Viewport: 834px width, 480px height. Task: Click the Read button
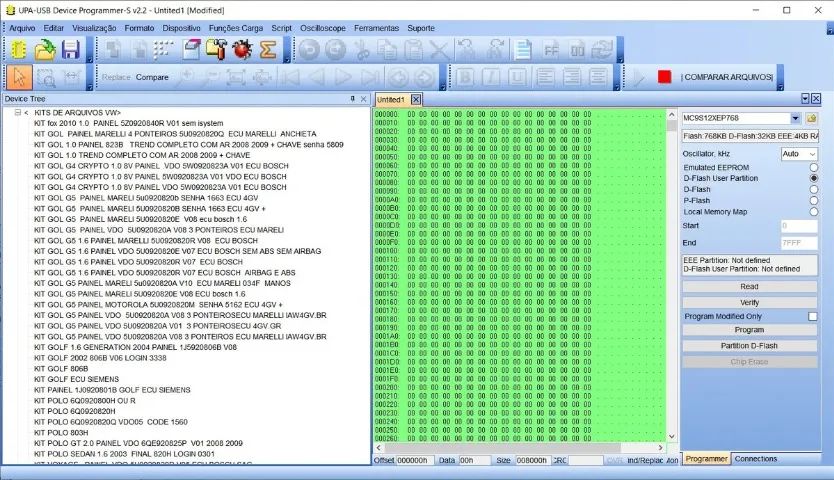click(749, 287)
